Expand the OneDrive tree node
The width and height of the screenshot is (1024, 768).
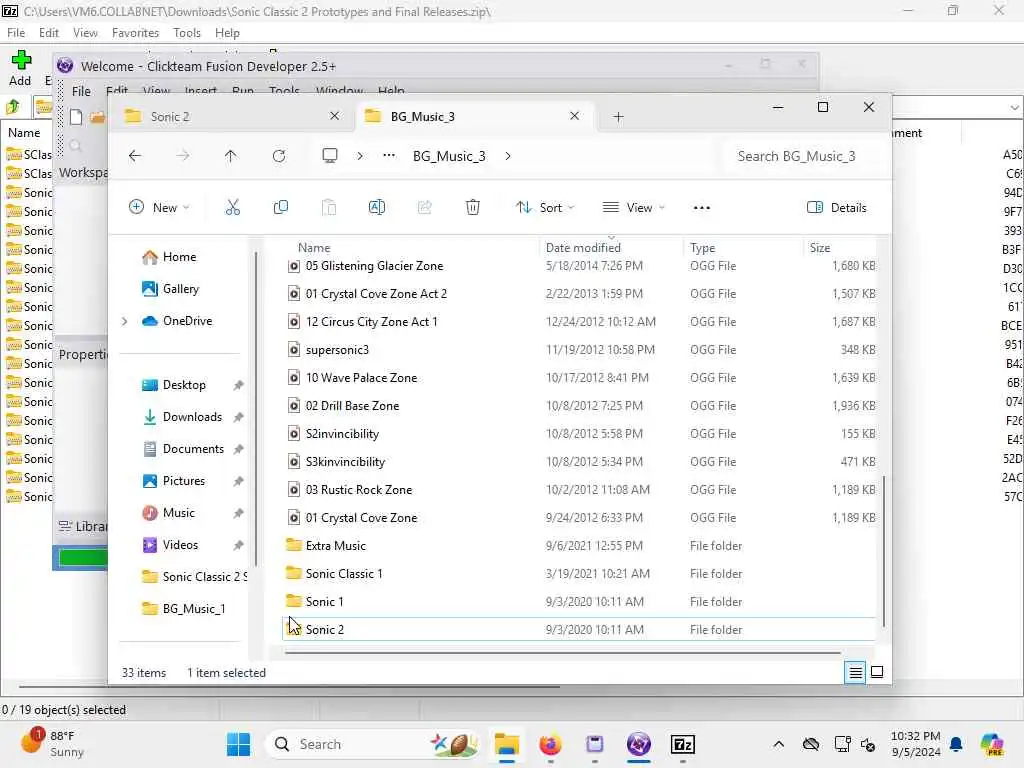tap(124, 321)
